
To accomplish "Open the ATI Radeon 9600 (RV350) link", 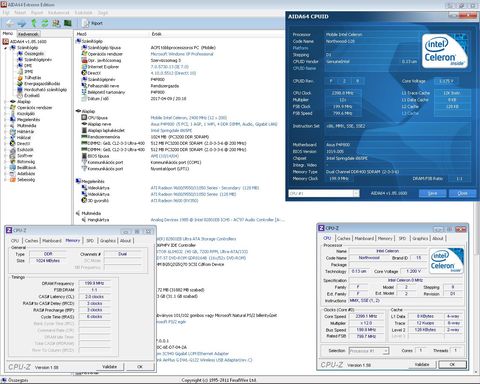I will pos(174,201).
